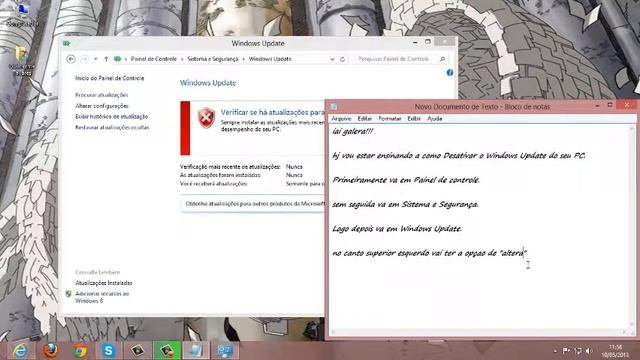The image size is (640, 360).
Task: Click 'Adicionar recursos ao Windows 8'
Action: (102, 297)
